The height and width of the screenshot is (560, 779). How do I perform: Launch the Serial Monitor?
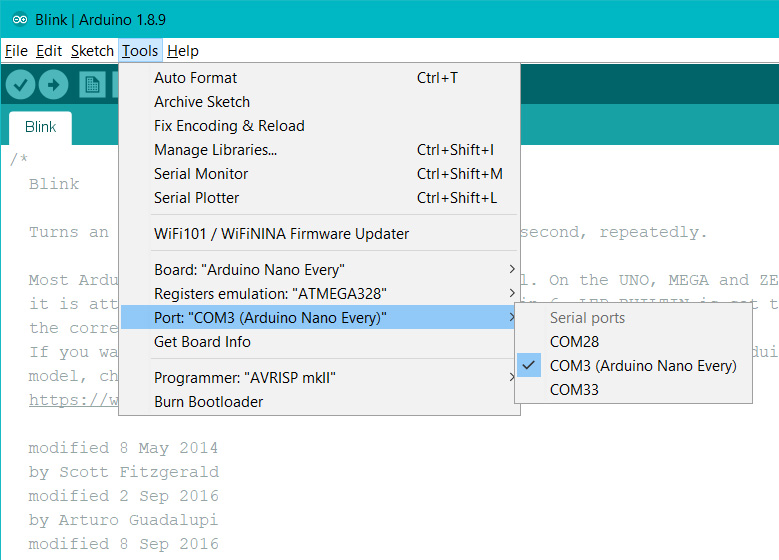(319, 174)
